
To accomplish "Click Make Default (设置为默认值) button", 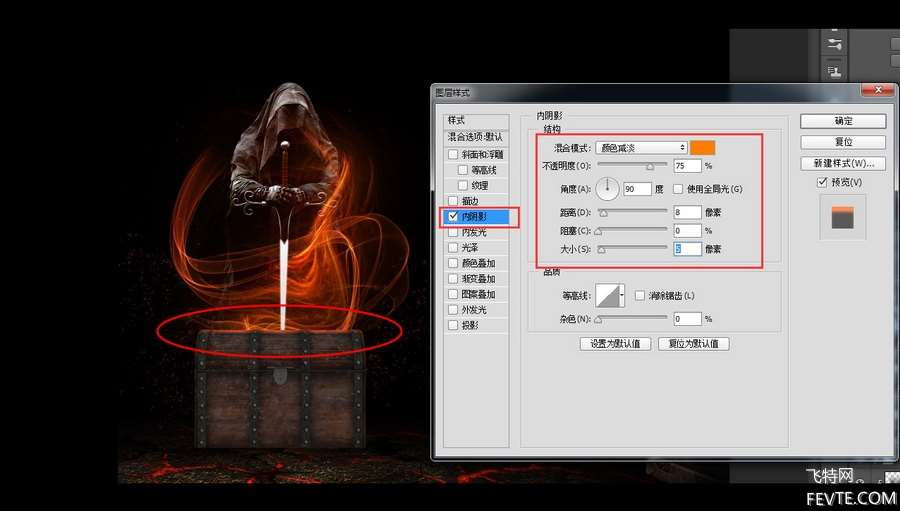I will pos(615,343).
